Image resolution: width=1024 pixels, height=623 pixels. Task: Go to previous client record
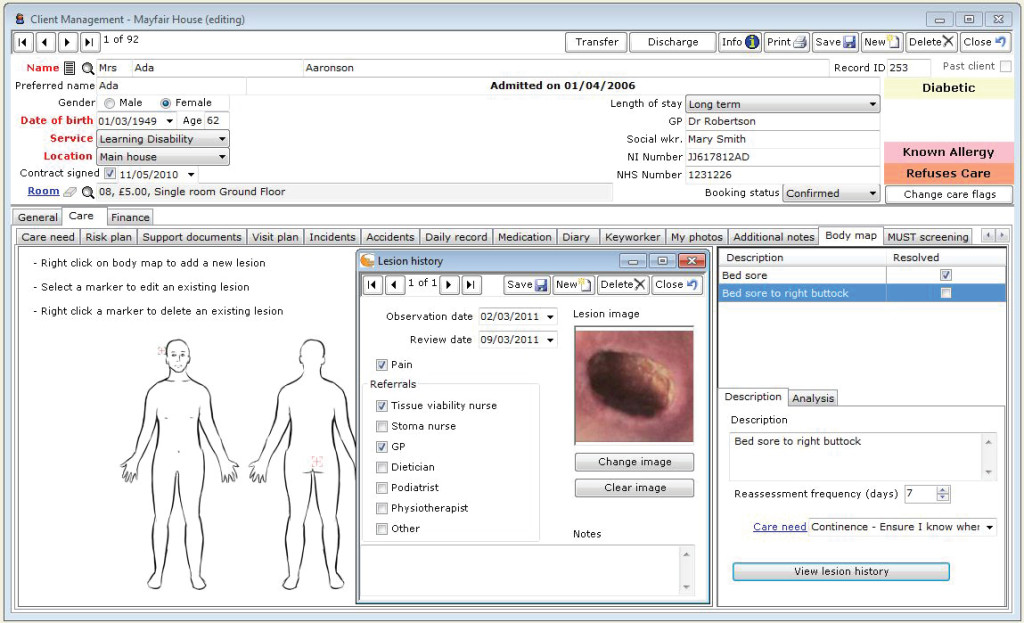[x=45, y=42]
